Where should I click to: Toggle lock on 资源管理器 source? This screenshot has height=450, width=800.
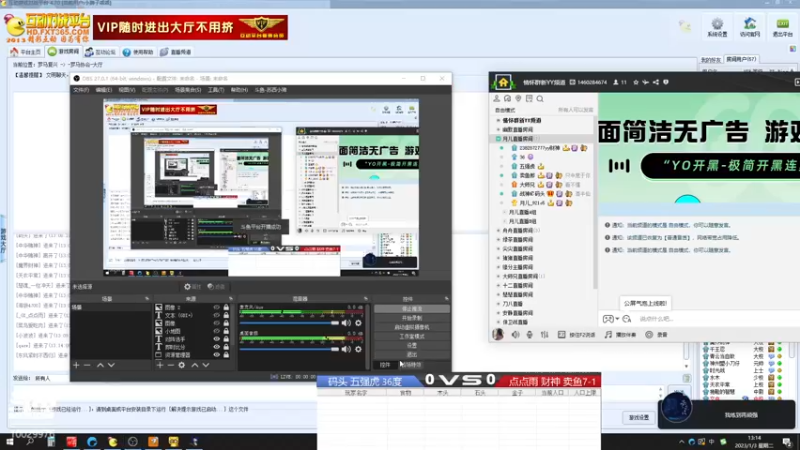(x=226, y=355)
